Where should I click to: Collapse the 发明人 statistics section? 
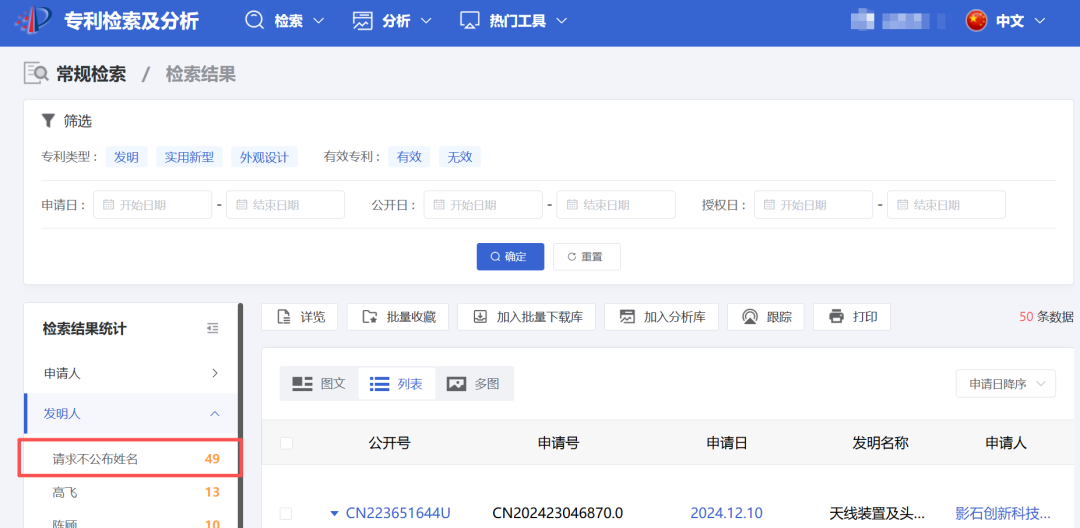[132, 413]
